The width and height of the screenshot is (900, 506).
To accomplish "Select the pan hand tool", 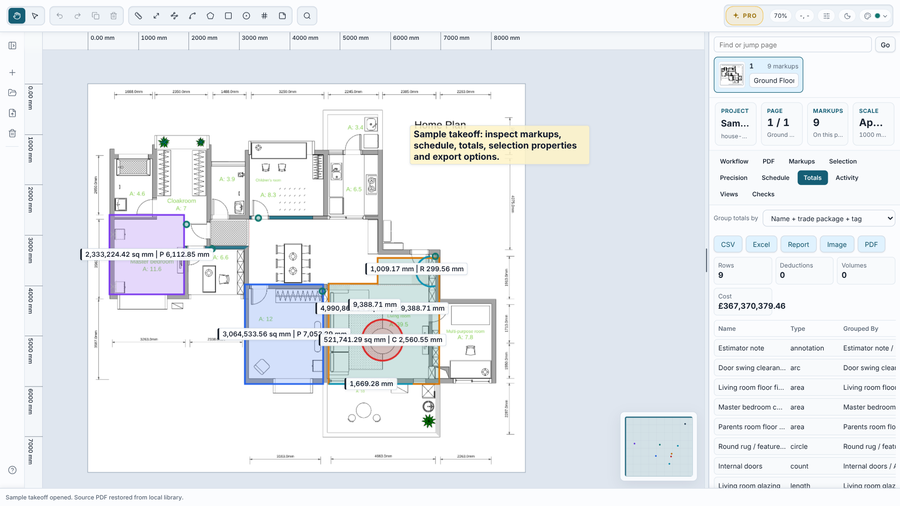I will tap(17, 16).
